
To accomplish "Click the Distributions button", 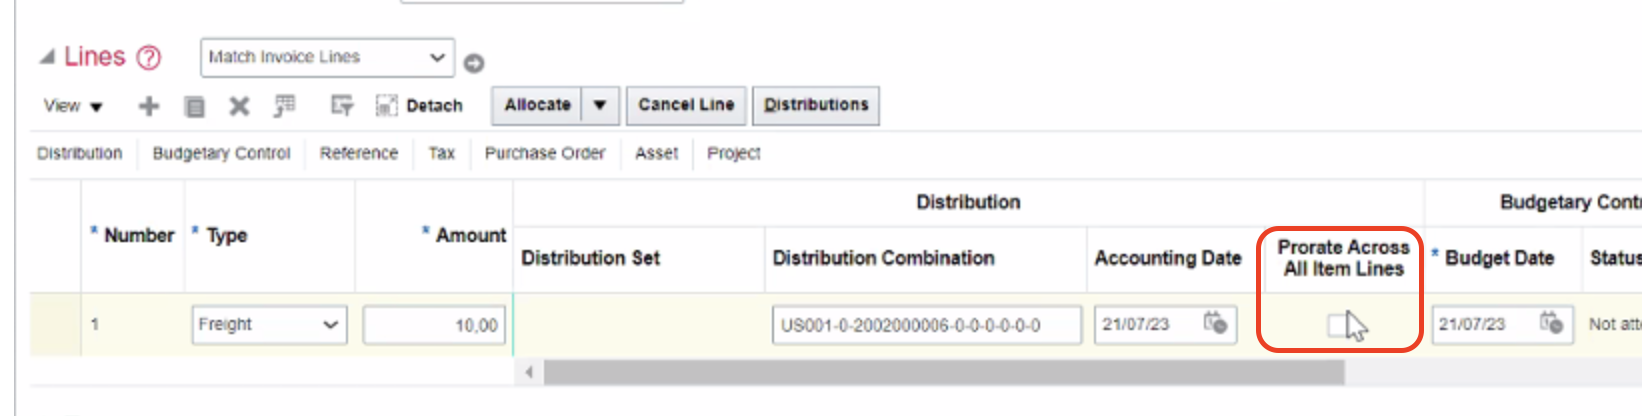I will pos(816,105).
